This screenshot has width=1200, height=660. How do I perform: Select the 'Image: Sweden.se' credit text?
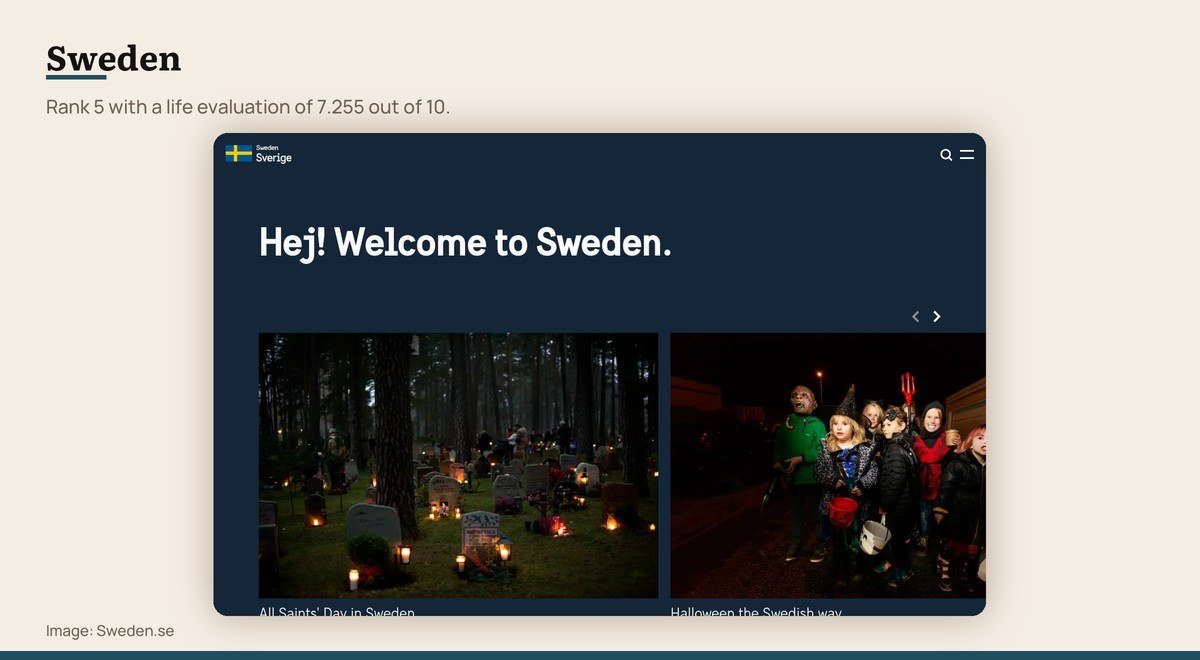[110, 631]
